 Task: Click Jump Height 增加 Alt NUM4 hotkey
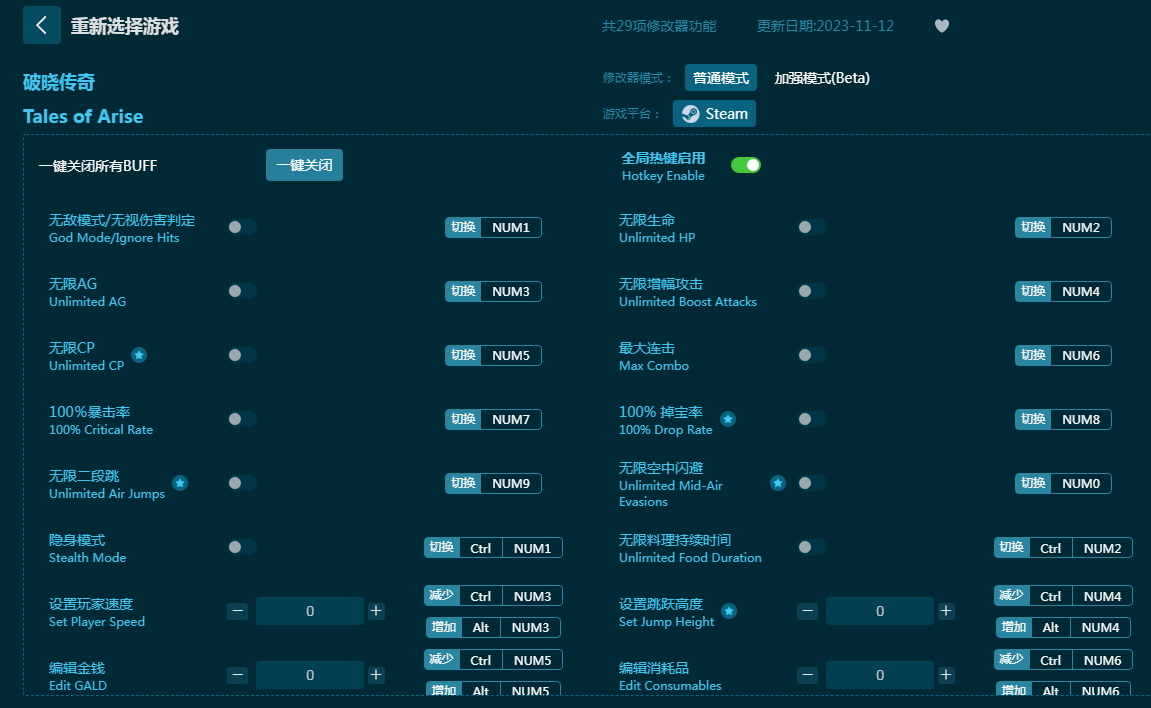[x=1063, y=627]
